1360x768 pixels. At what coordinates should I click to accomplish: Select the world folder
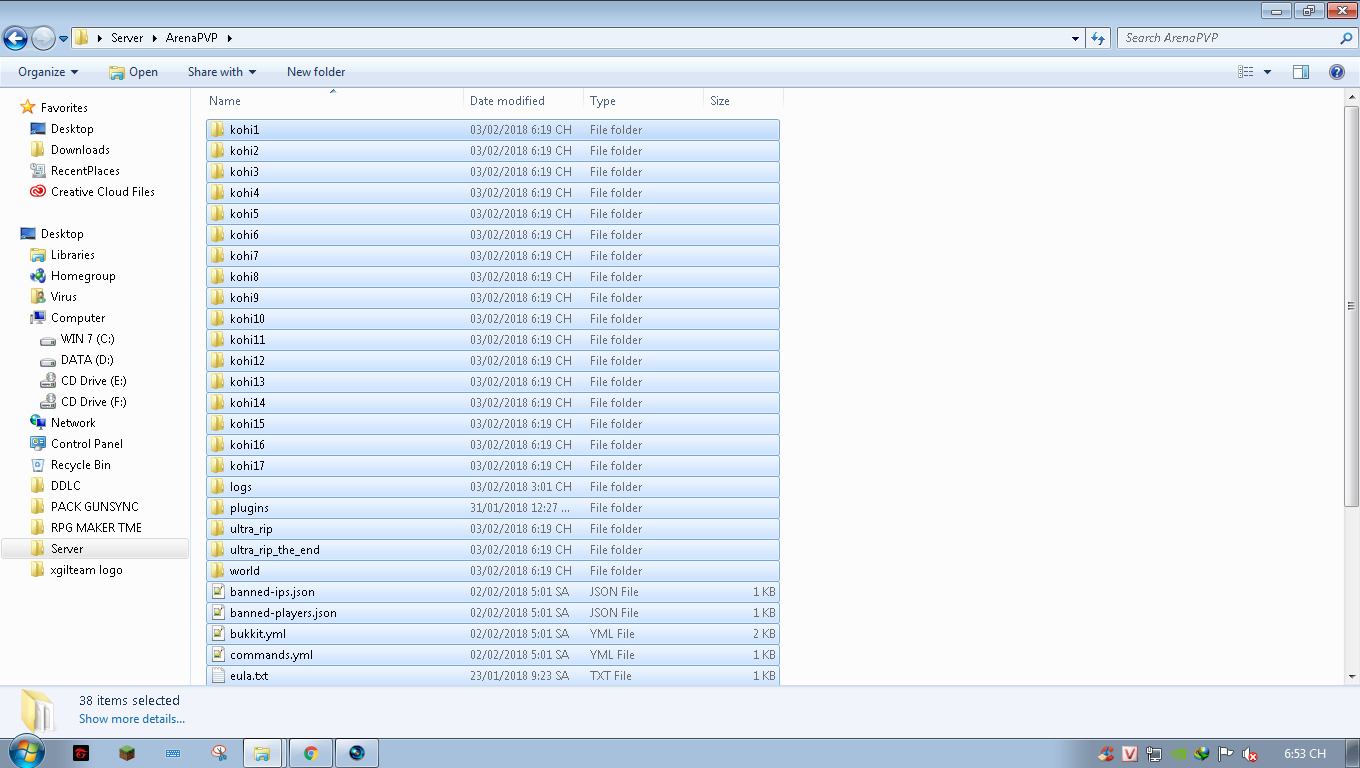point(493,571)
